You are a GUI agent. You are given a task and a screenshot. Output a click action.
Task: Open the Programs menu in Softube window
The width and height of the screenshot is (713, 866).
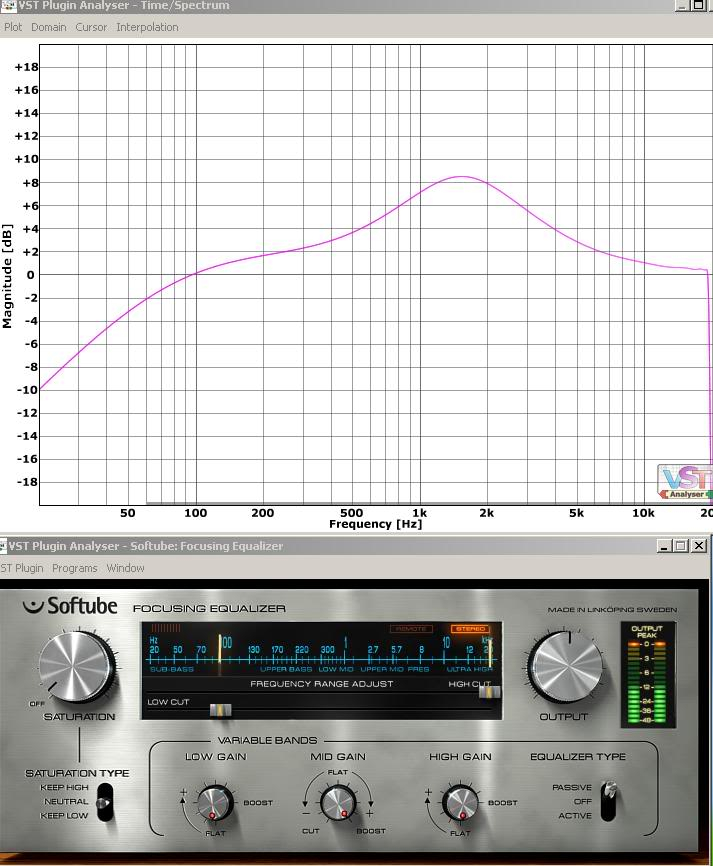click(x=75, y=568)
